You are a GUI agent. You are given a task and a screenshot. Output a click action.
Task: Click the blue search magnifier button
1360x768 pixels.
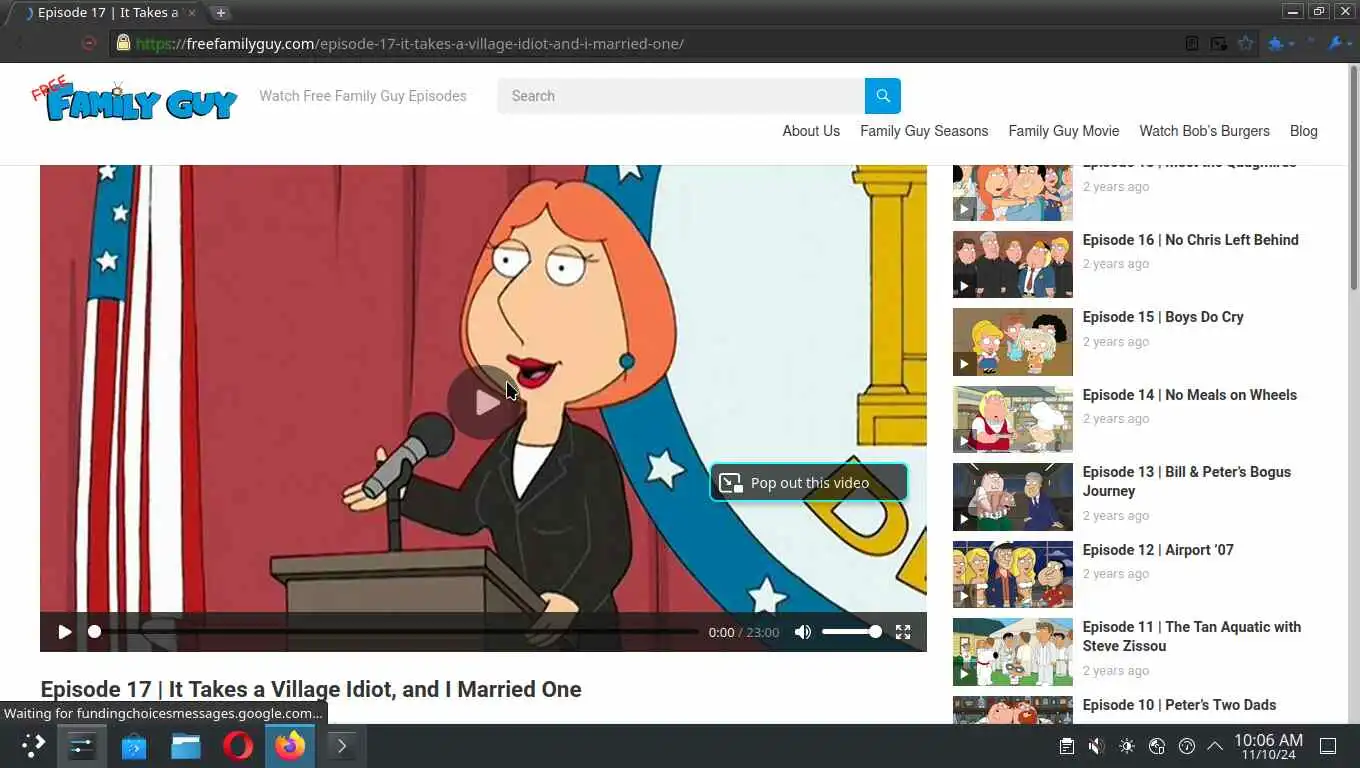(x=882, y=96)
